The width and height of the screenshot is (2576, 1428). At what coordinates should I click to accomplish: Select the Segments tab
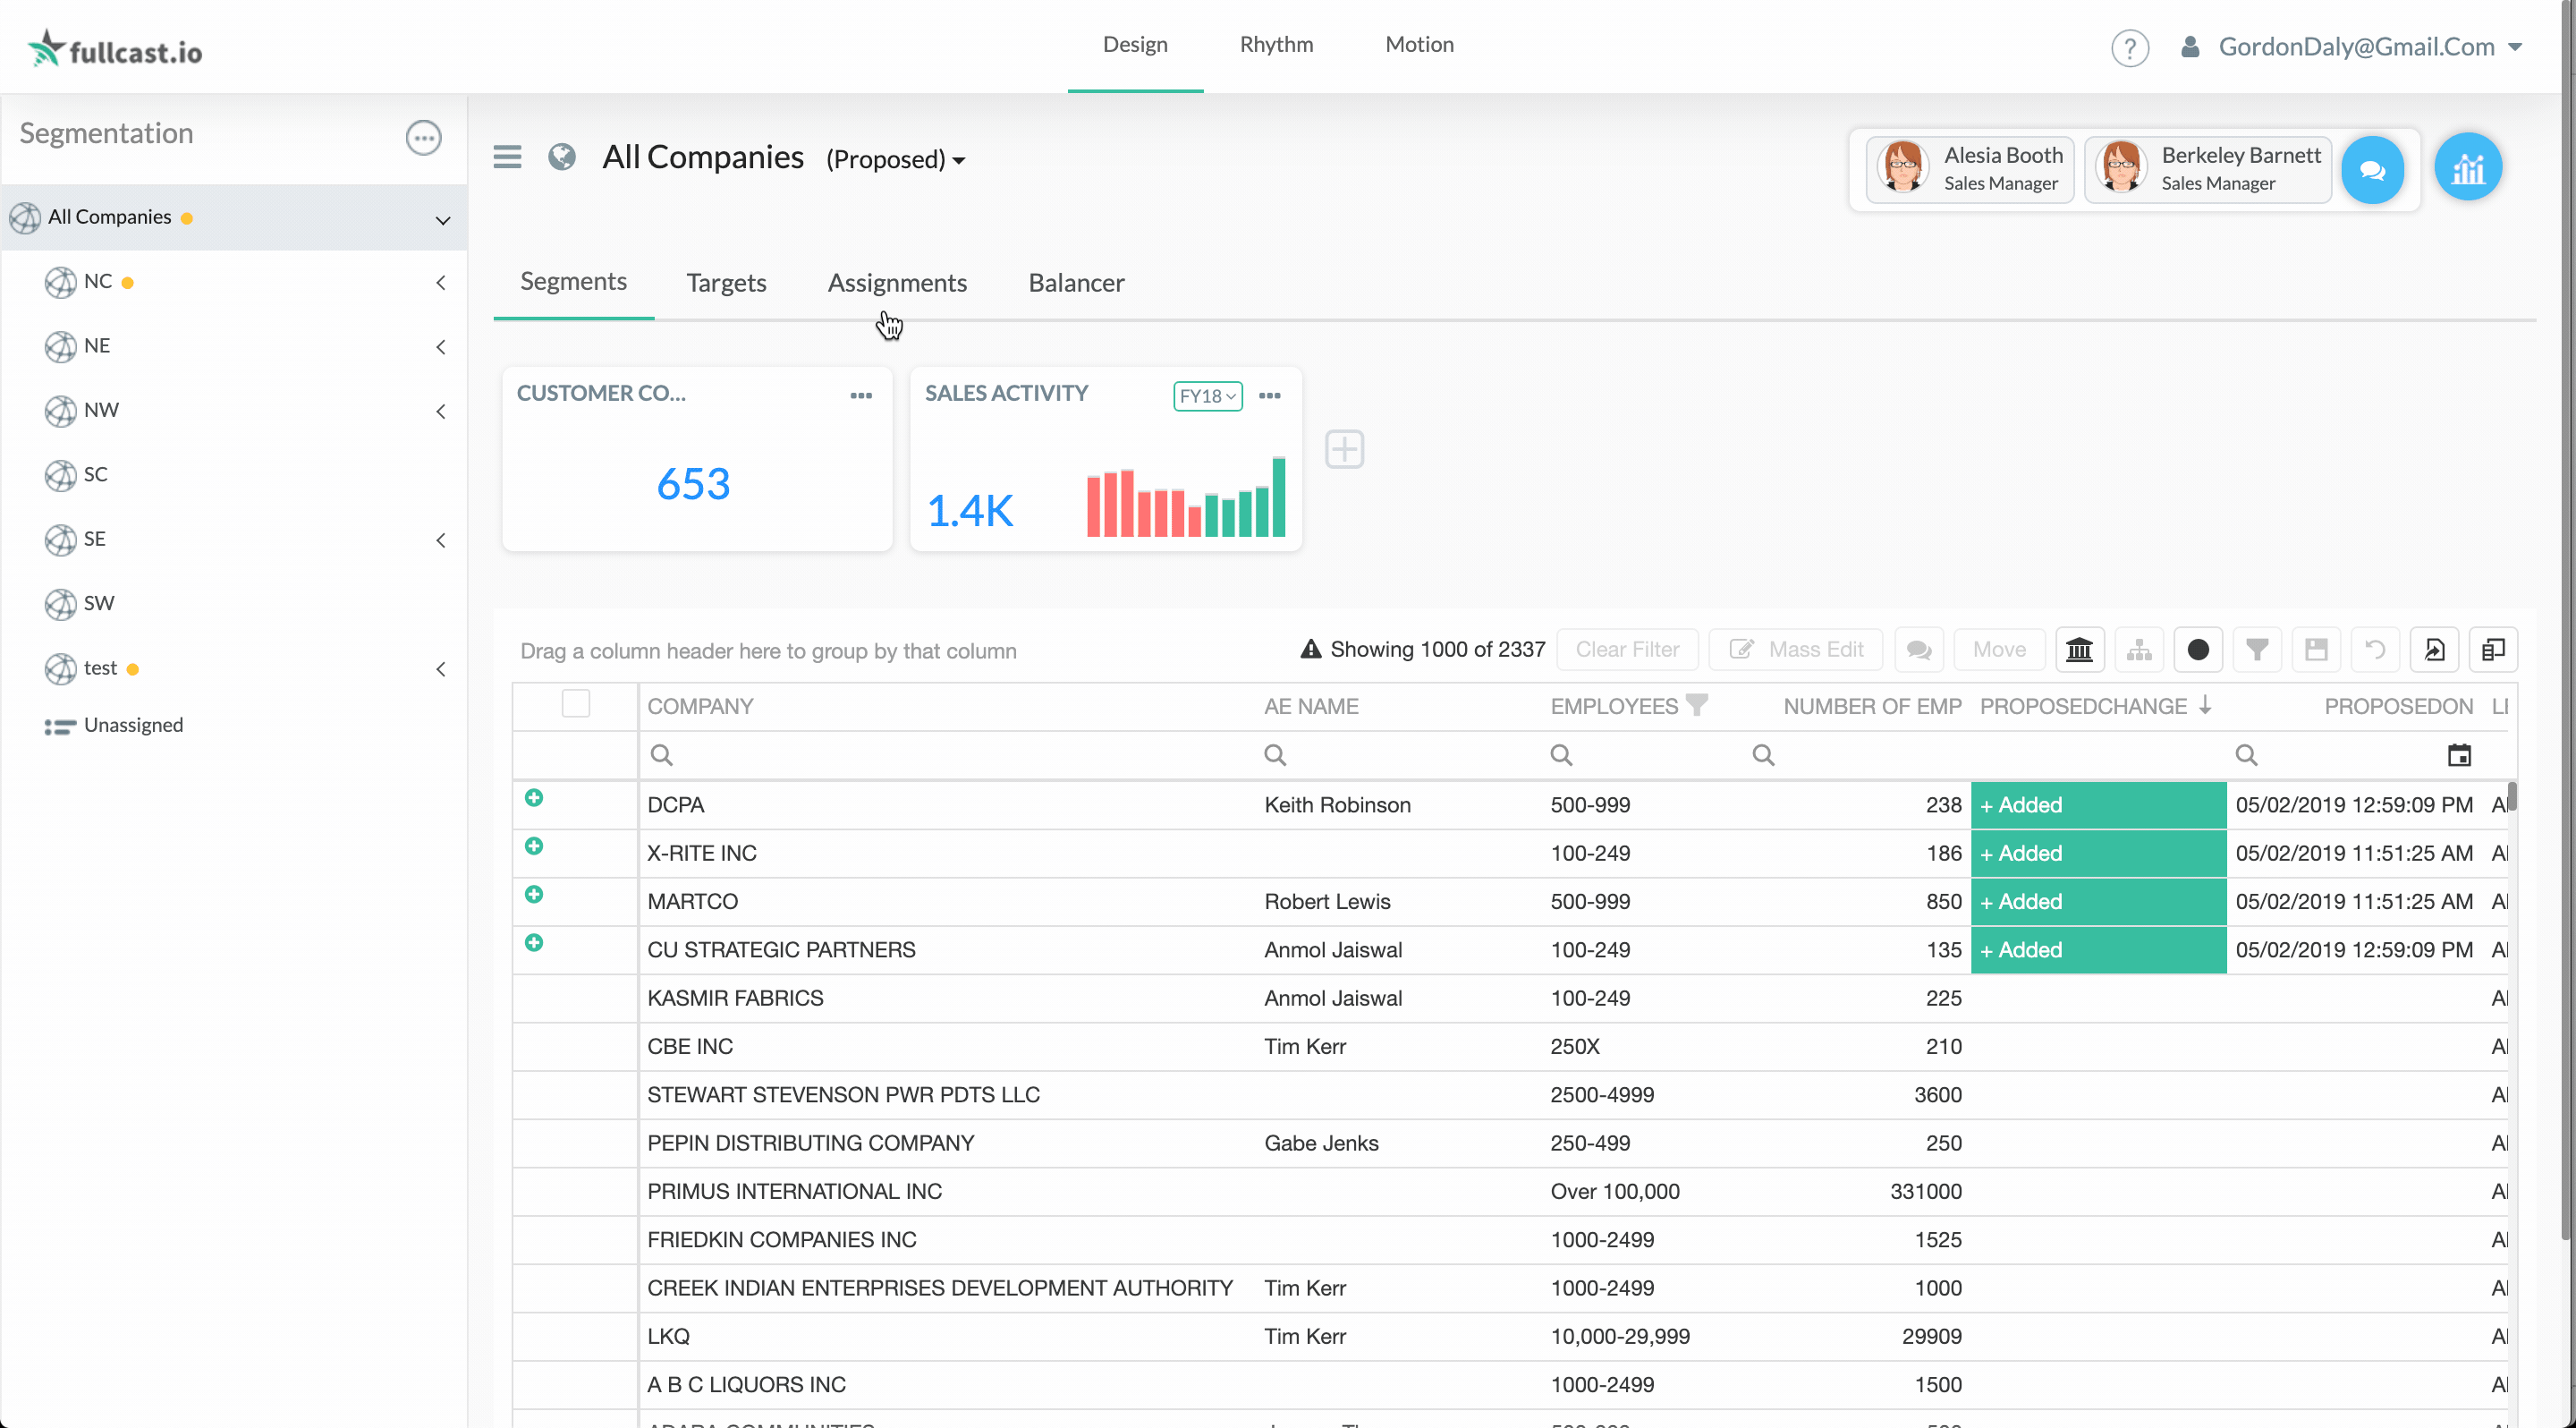pos(573,282)
